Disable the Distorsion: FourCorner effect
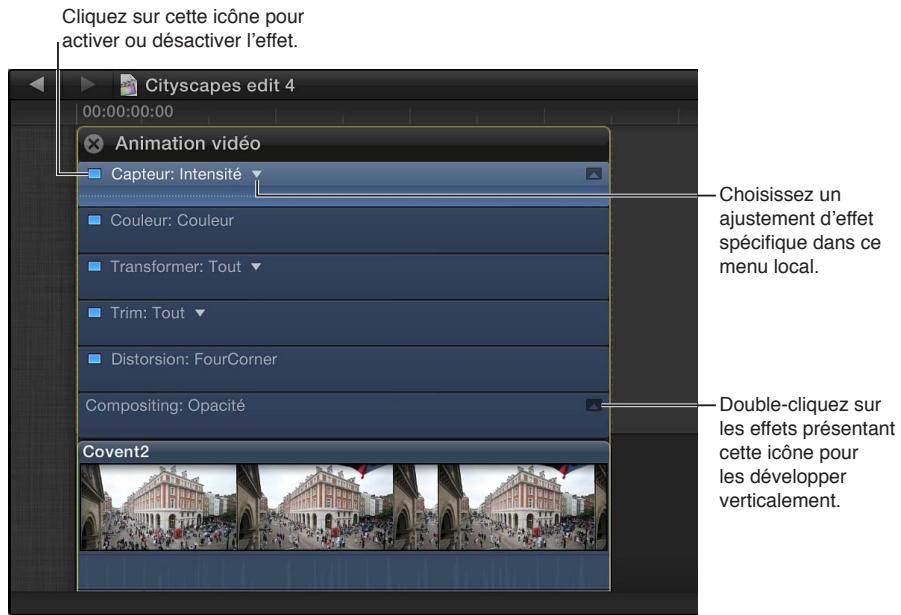901x615 pixels. (x=94, y=359)
